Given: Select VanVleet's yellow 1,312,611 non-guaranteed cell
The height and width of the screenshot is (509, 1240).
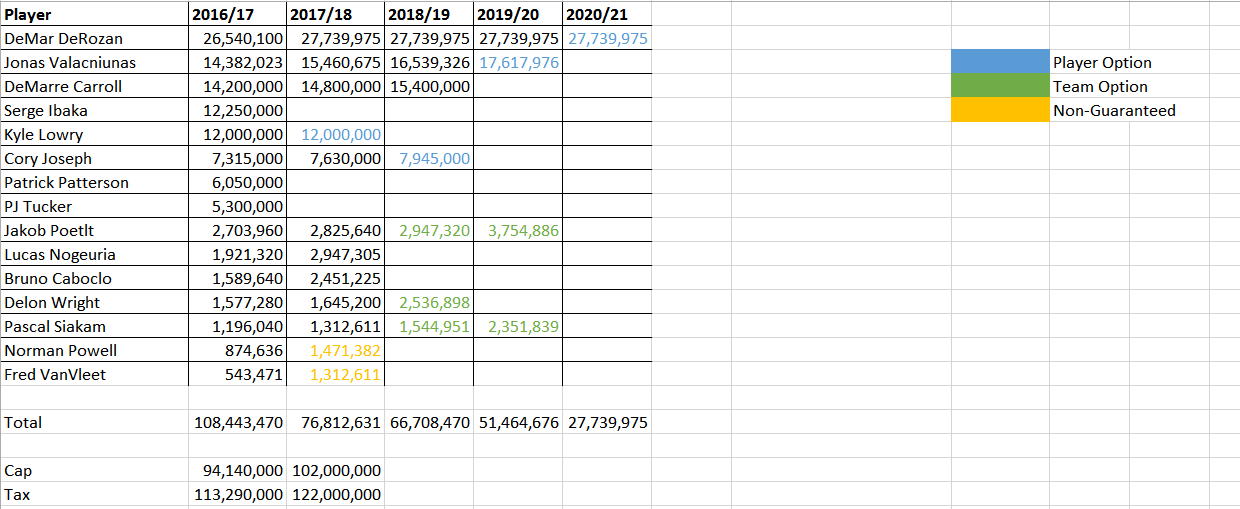Looking at the screenshot, I should (x=335, y=374).
